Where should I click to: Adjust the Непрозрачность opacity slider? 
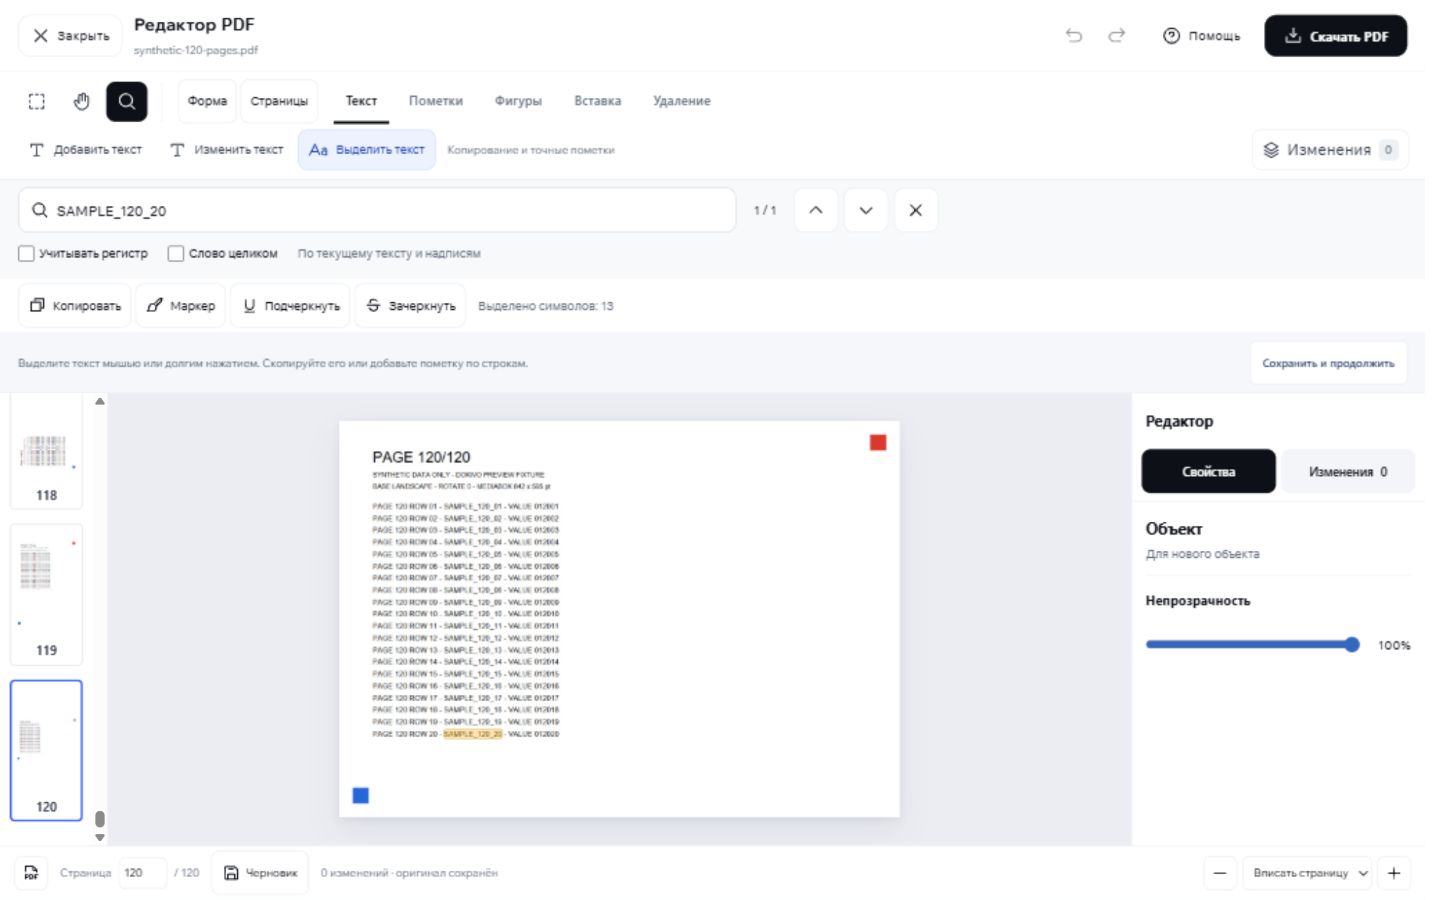[1253, 645]
